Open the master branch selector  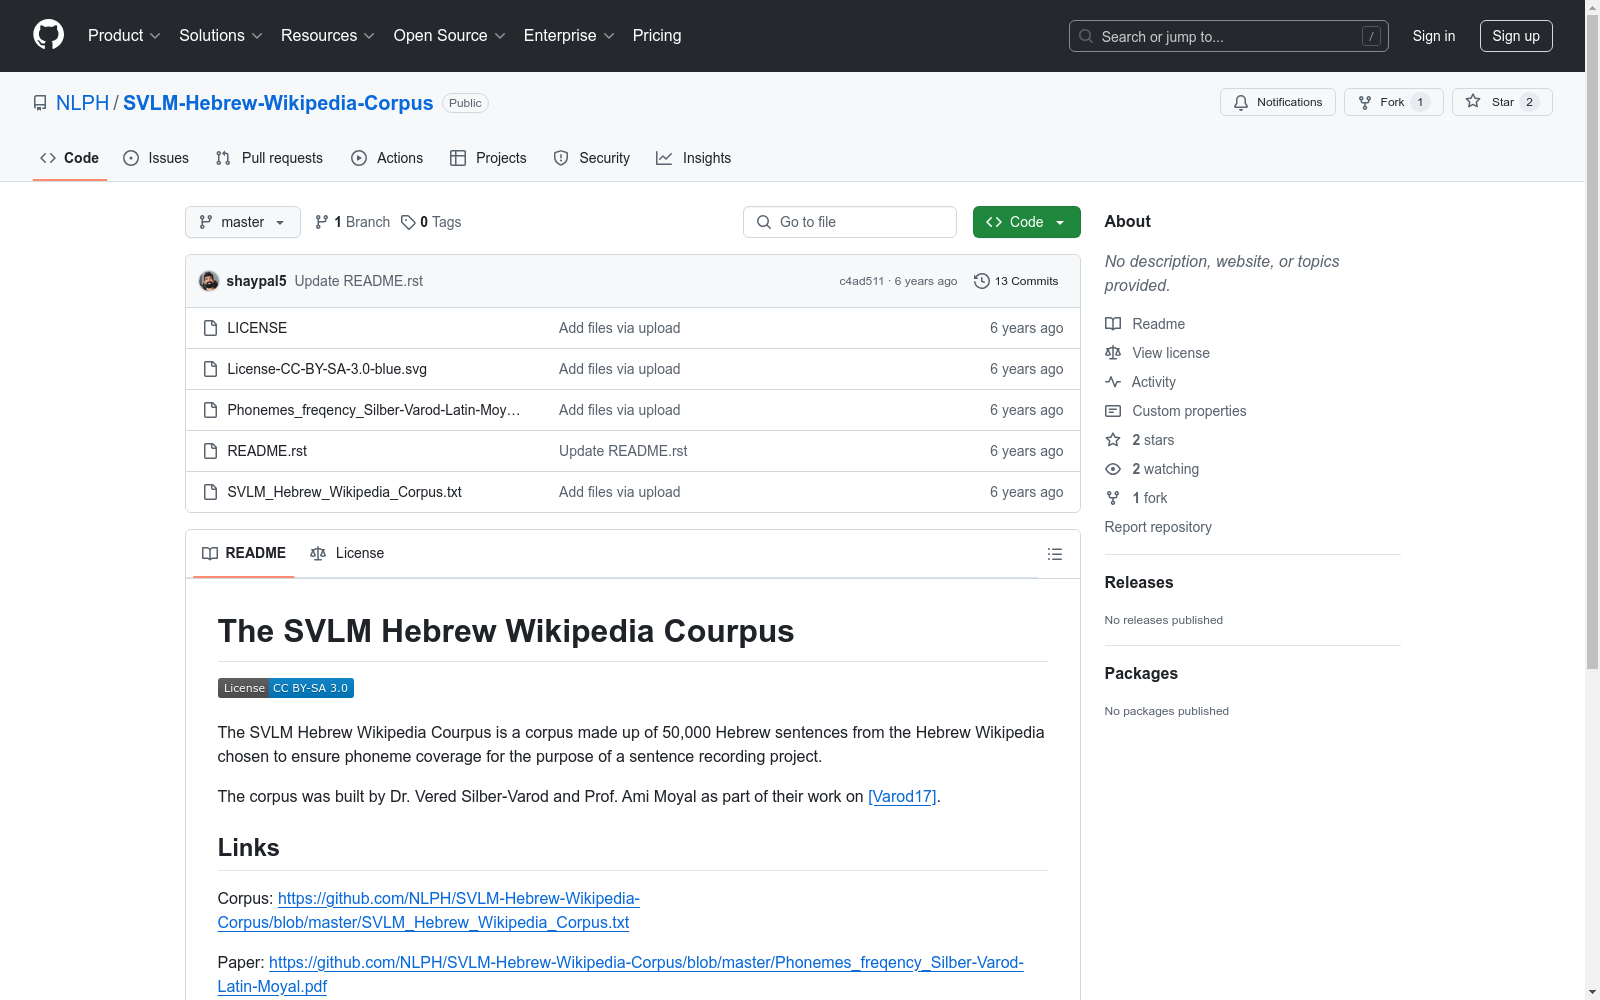(x=243, y=222)
